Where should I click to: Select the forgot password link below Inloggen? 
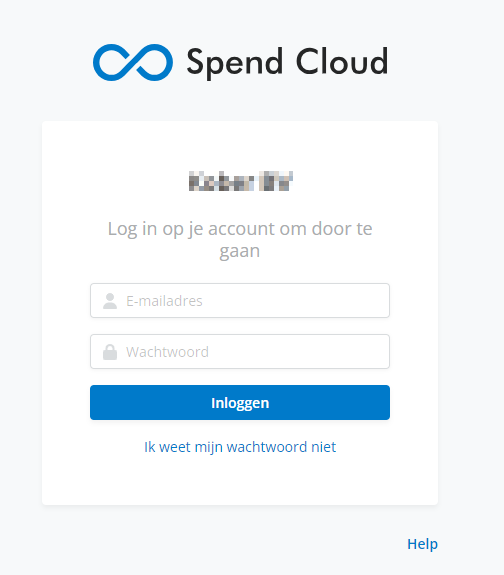coord(240,447)
